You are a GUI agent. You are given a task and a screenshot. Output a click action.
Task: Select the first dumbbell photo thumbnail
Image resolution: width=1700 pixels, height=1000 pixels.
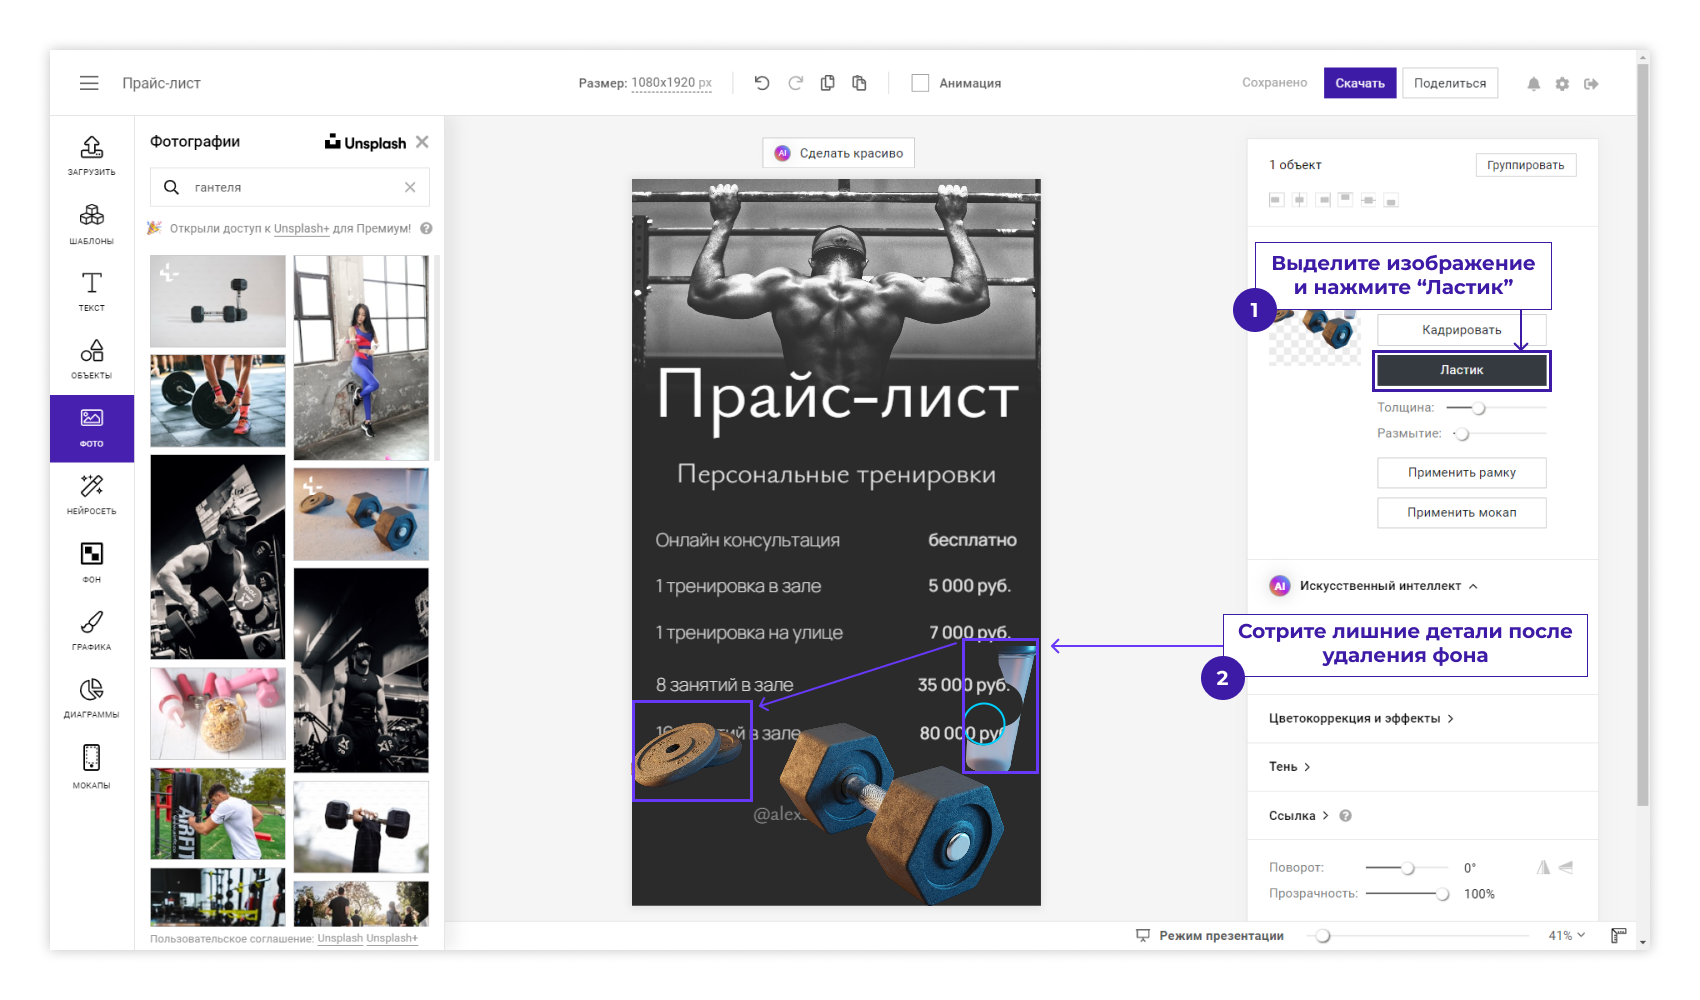(x=218, y=301)
